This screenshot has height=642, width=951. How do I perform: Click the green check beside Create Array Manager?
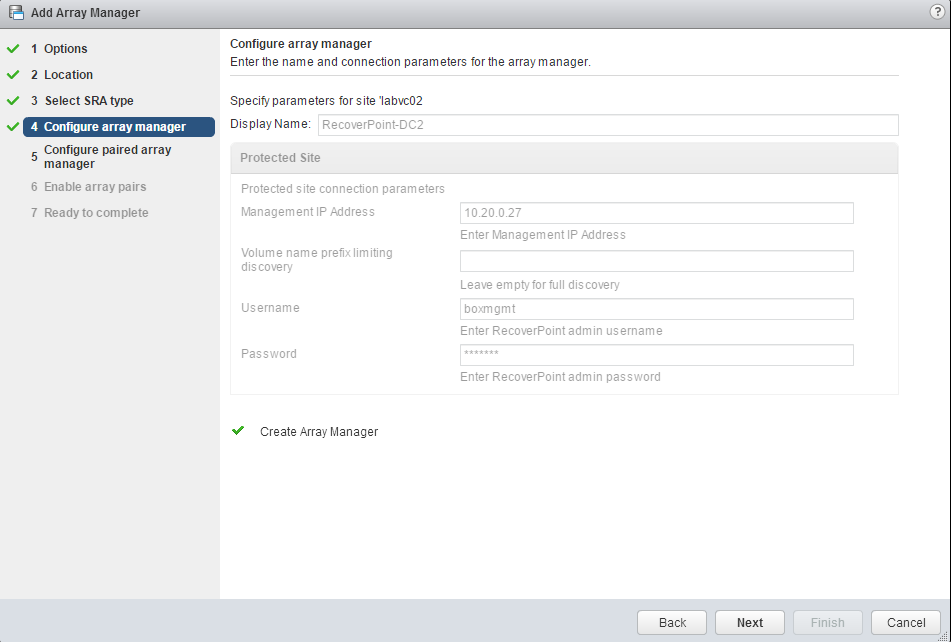point(238,432)
